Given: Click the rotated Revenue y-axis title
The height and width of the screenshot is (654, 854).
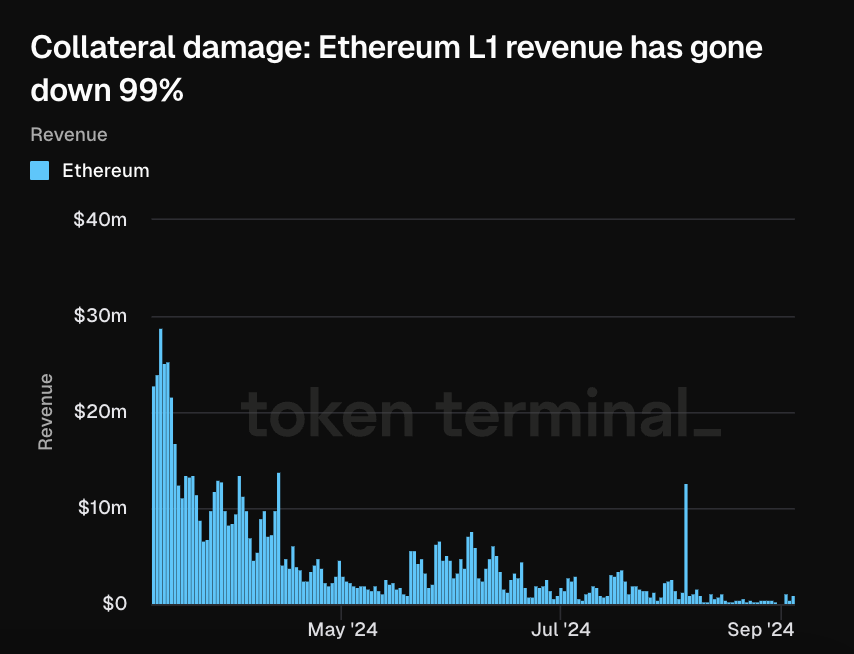Looking at the screenshot, I should coord(46,412).
